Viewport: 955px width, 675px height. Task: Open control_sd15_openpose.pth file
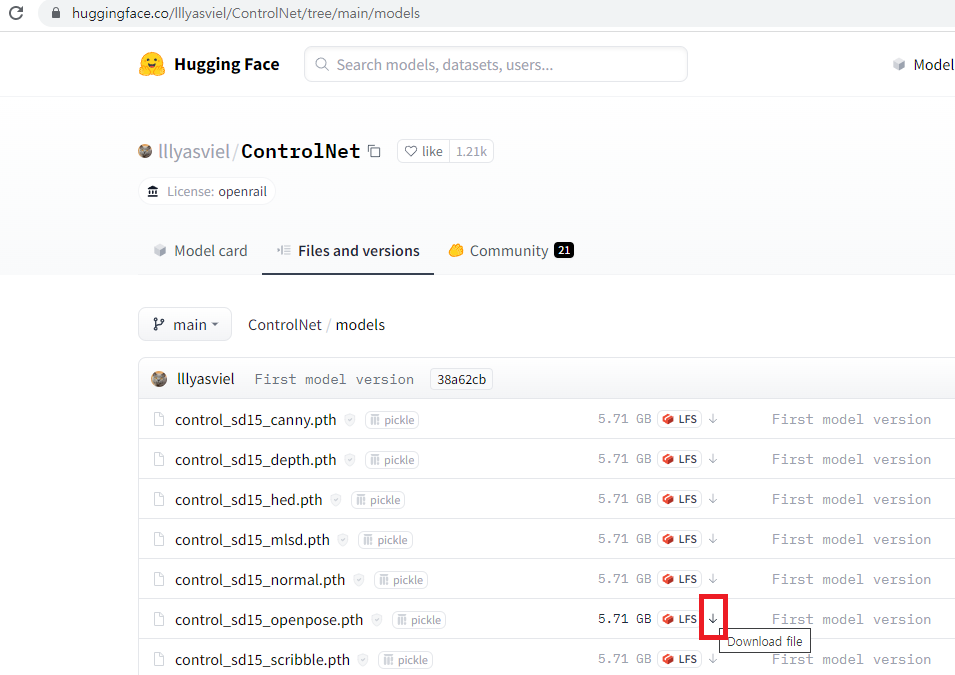click(x=269, y=620)
